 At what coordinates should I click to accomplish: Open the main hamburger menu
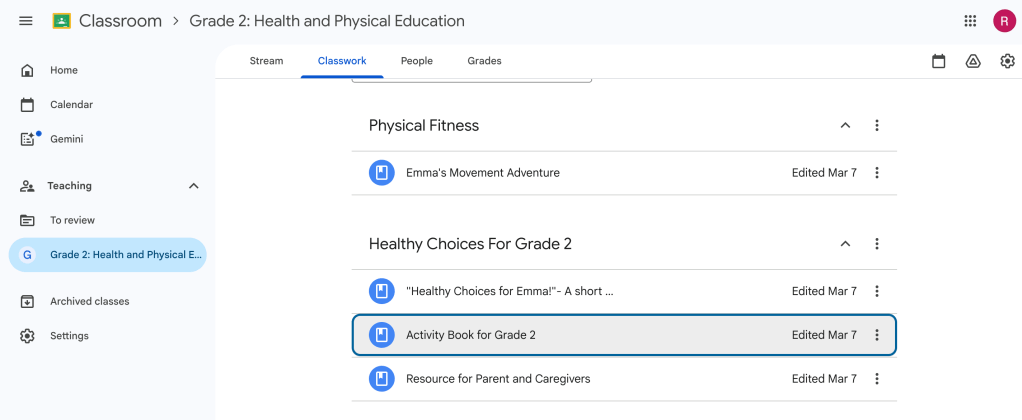point(26,21)
